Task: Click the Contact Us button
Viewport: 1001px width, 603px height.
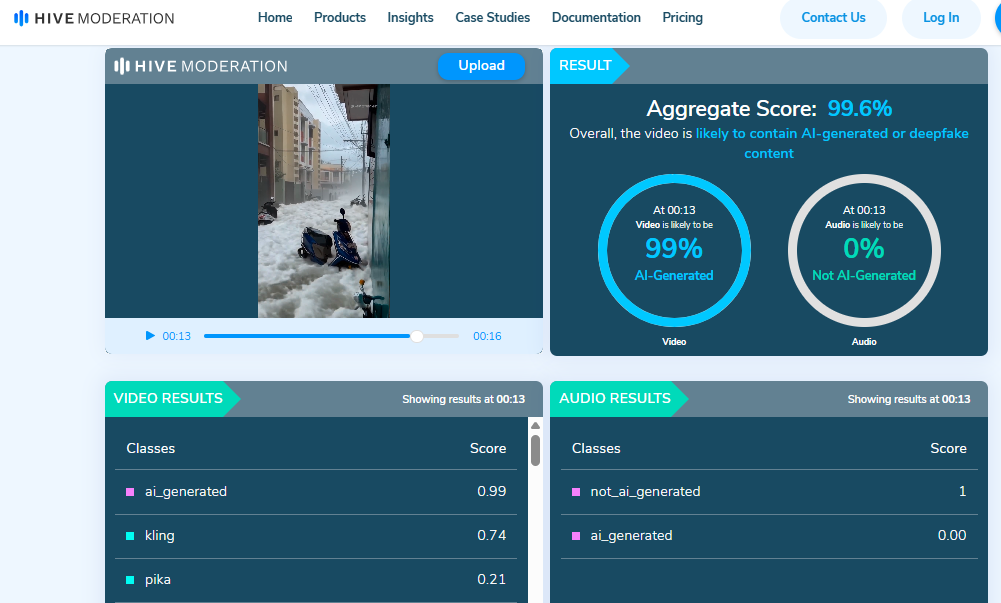Action: (833, 18)
